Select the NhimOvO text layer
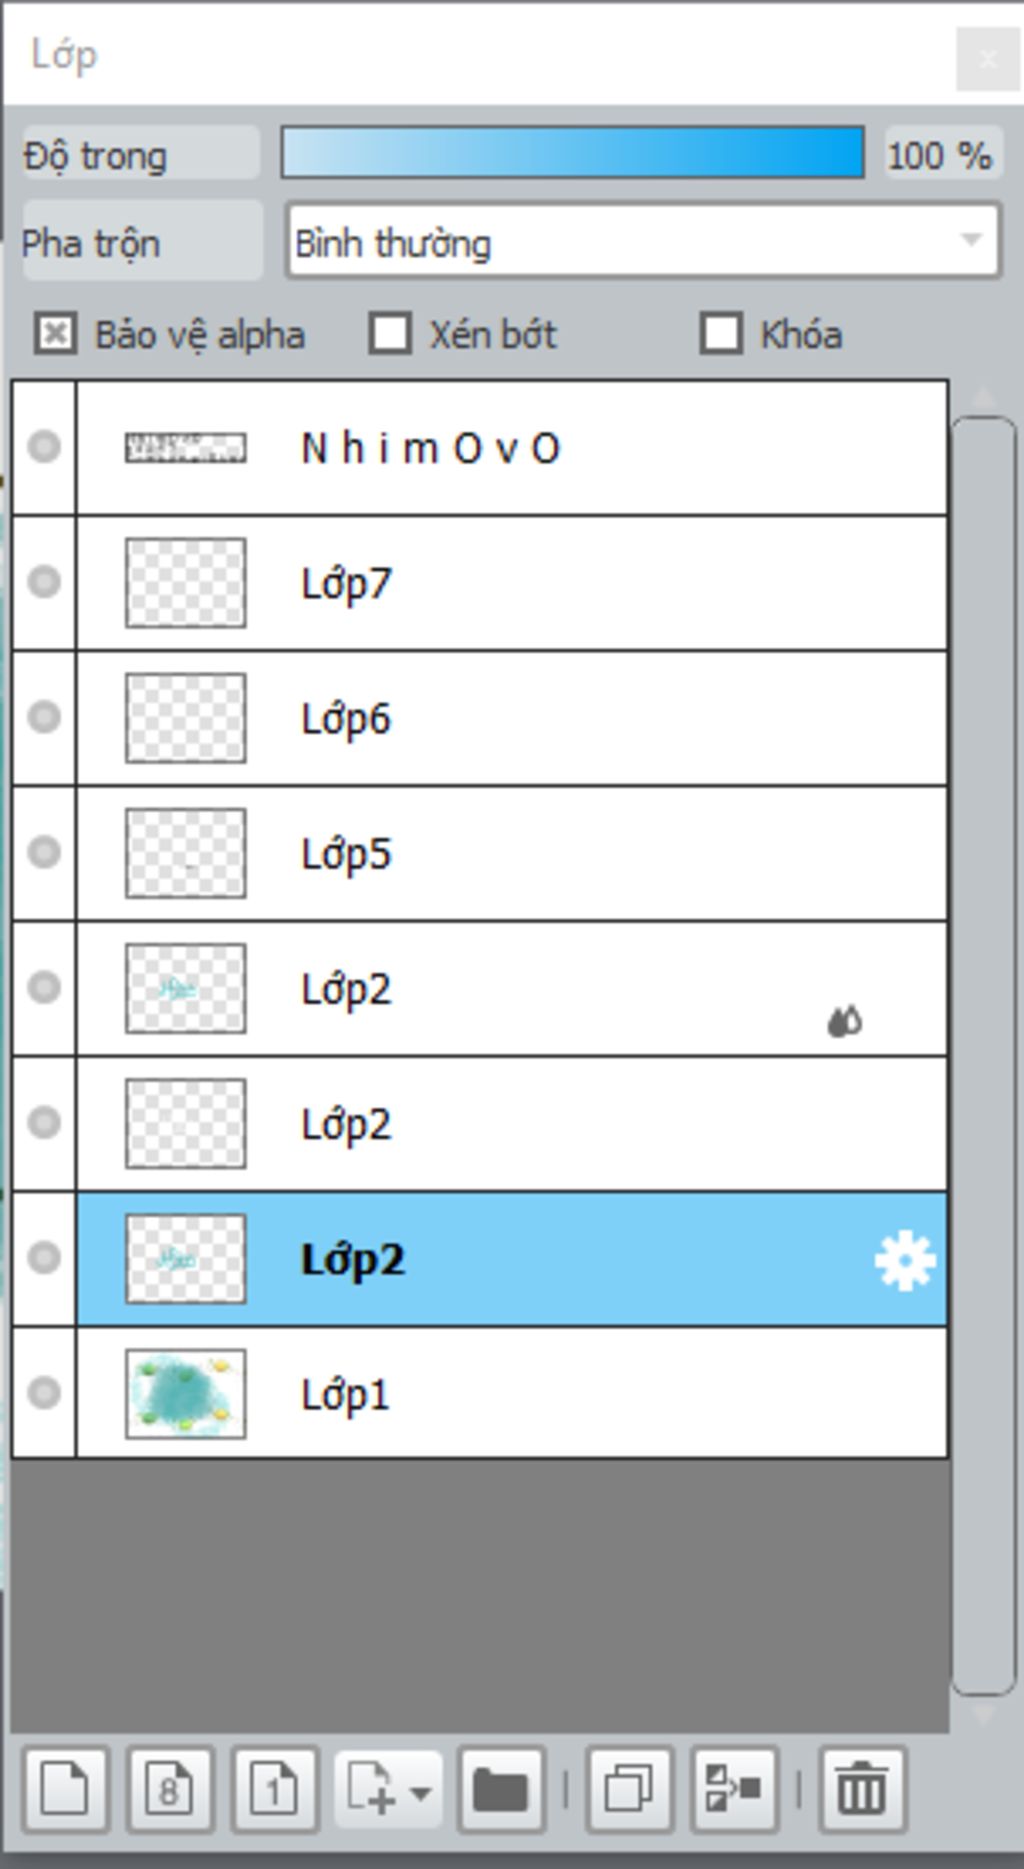 pos(512,448)
